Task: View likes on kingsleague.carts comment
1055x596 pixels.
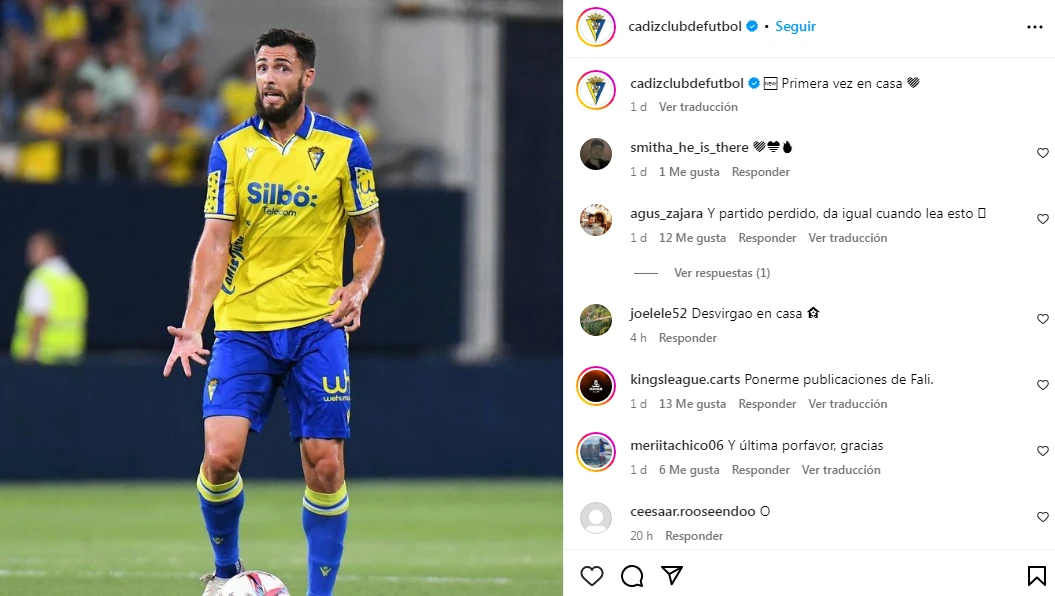Action: (x=692, y=404)
